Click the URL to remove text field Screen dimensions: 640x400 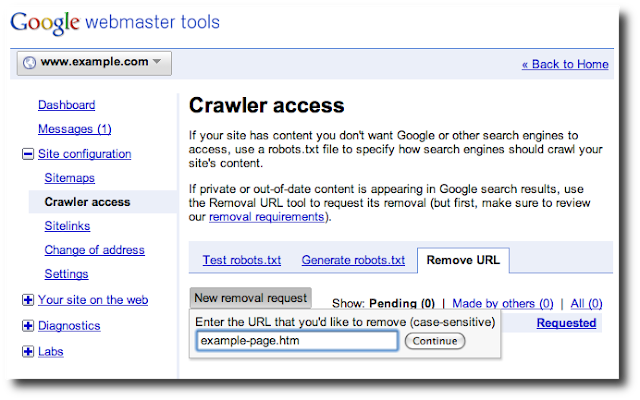[298, 341]
